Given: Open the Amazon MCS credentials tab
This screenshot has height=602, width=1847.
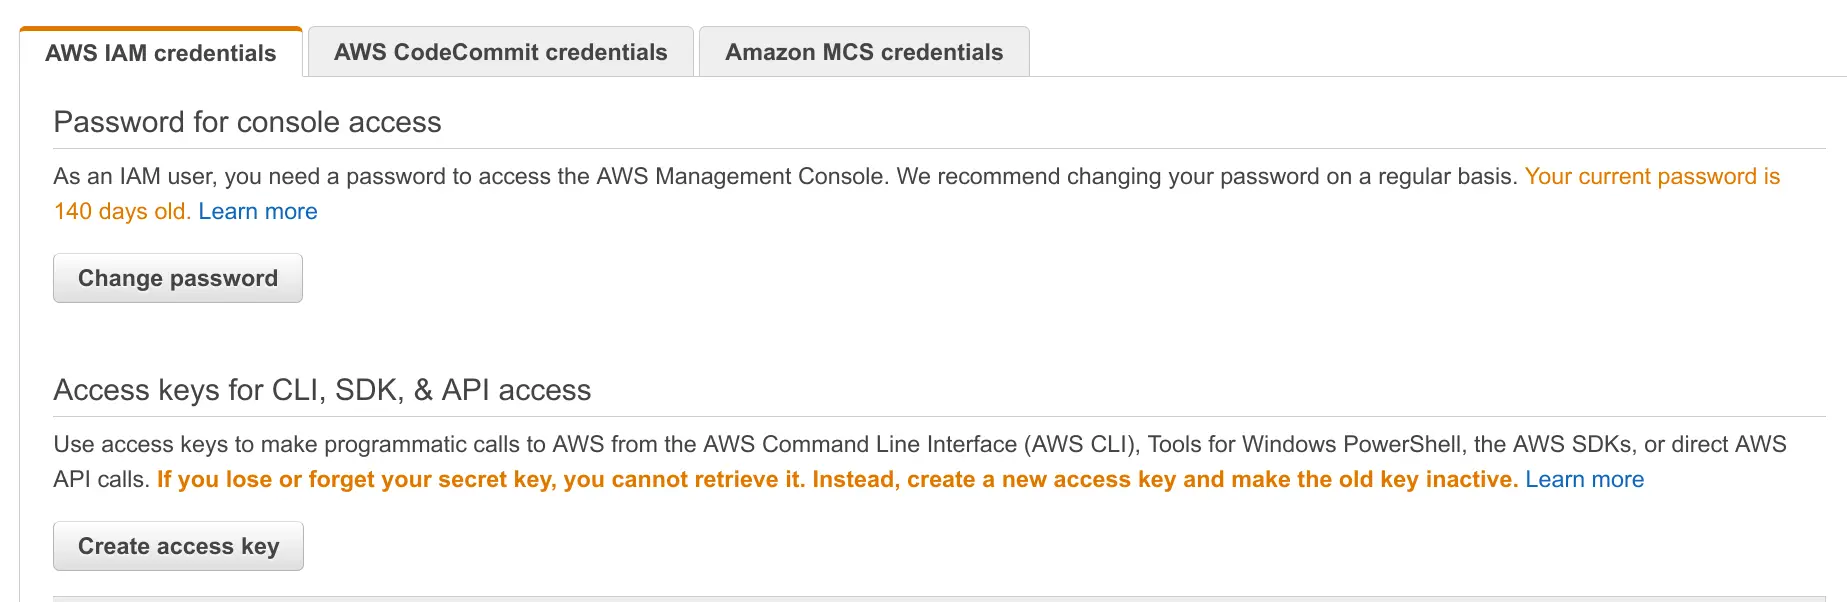Looking at the screenshot, I should [863, 52].
